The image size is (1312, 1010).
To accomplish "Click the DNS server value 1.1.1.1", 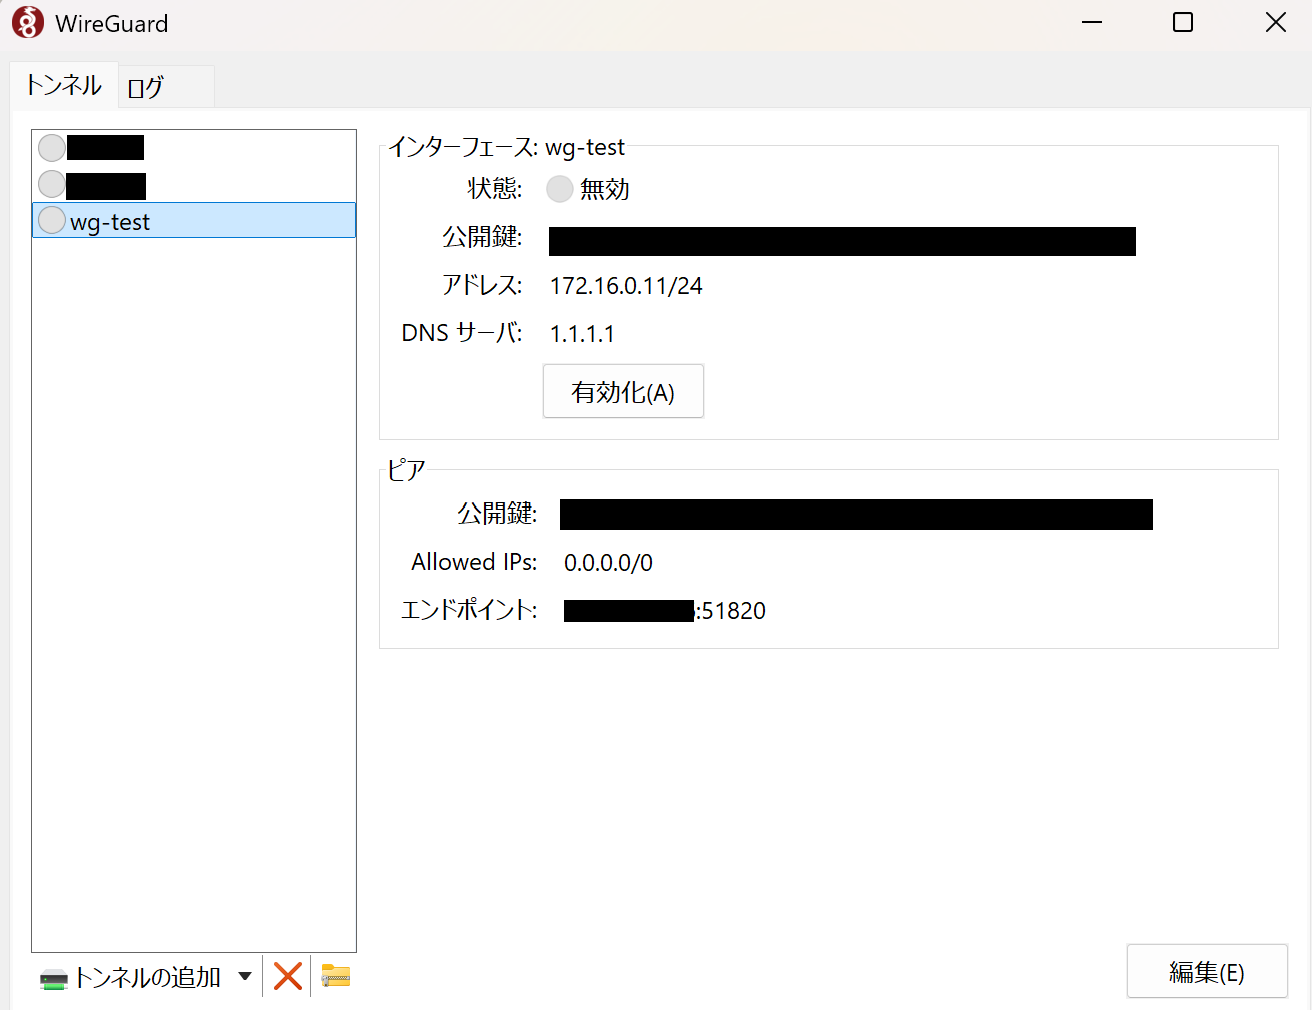I will (582, 334).
